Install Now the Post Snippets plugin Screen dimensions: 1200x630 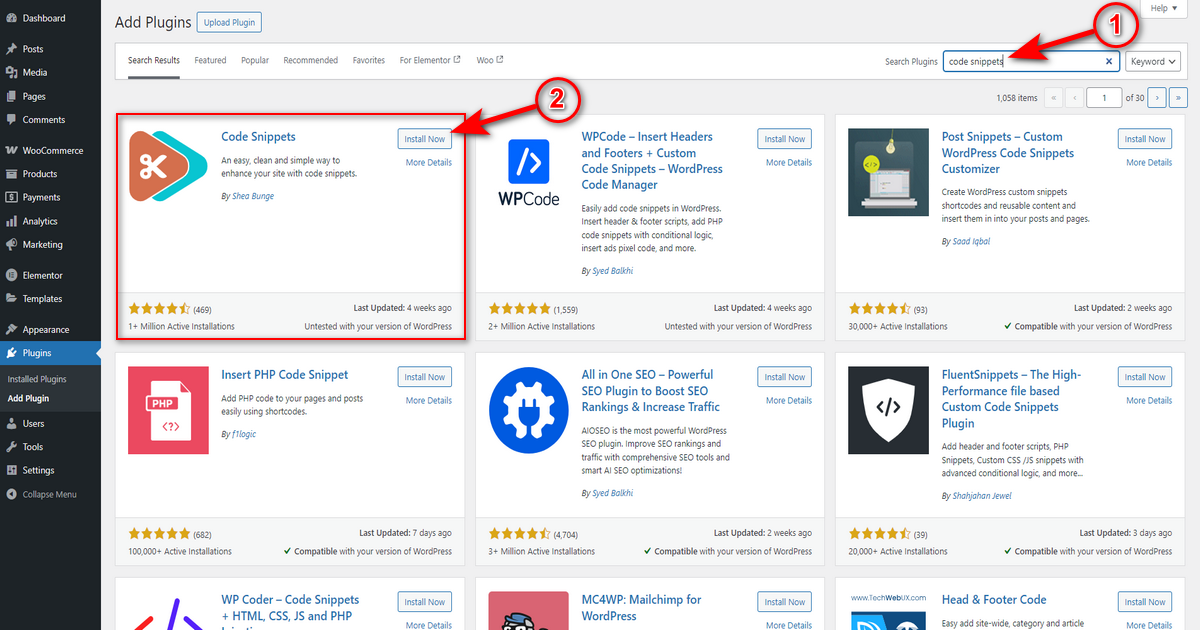[1145, 139]
